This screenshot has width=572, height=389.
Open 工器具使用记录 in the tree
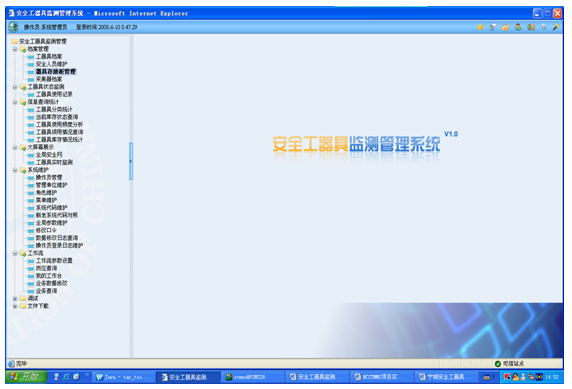(x=54, y=94)
